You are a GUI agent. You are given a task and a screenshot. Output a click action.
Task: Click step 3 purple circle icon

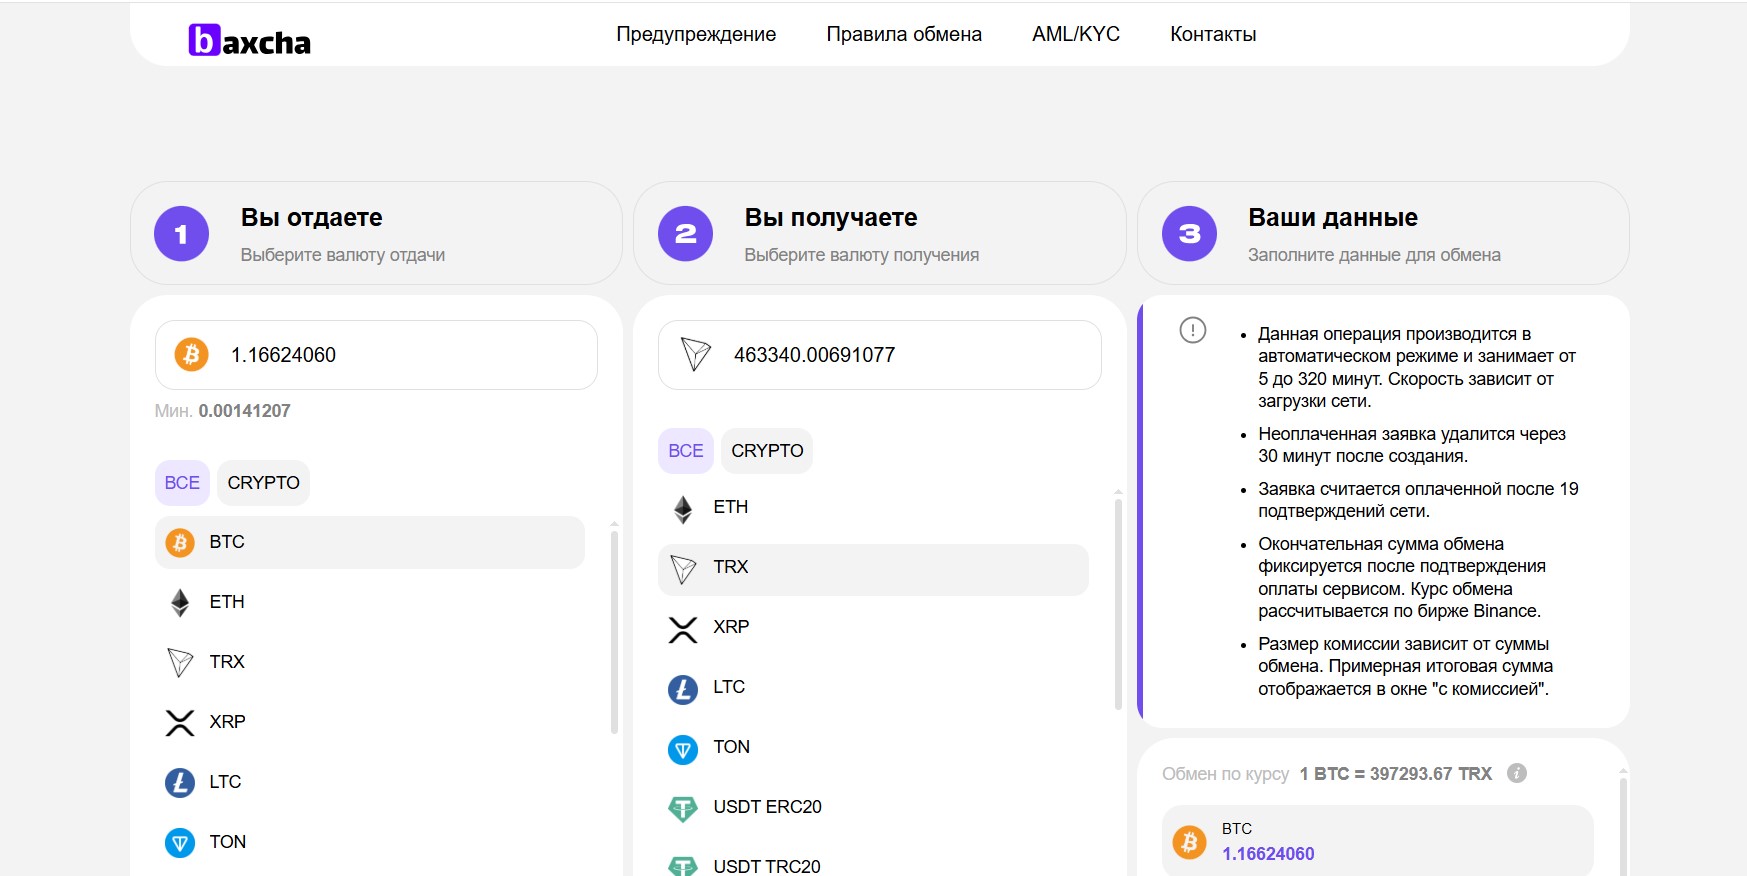click(x=1189, y=234)
